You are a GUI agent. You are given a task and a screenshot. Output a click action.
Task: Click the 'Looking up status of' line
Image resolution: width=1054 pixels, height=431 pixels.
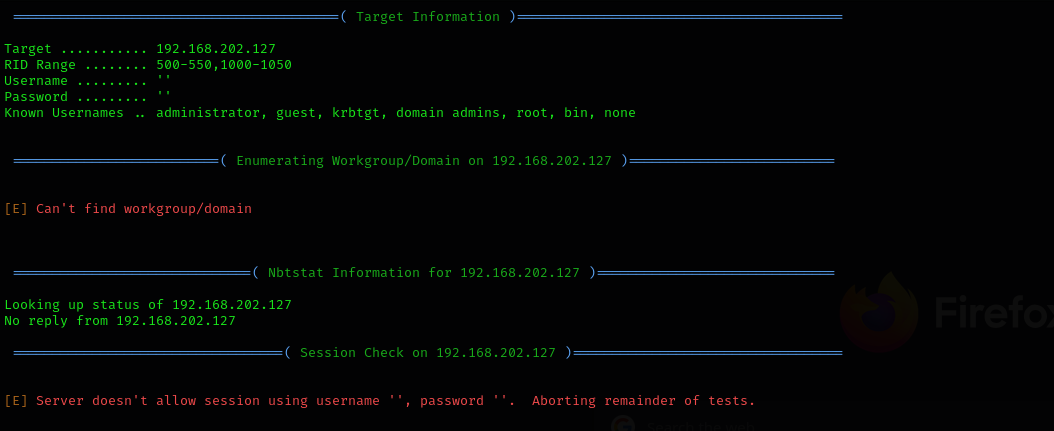click(147, 305)
